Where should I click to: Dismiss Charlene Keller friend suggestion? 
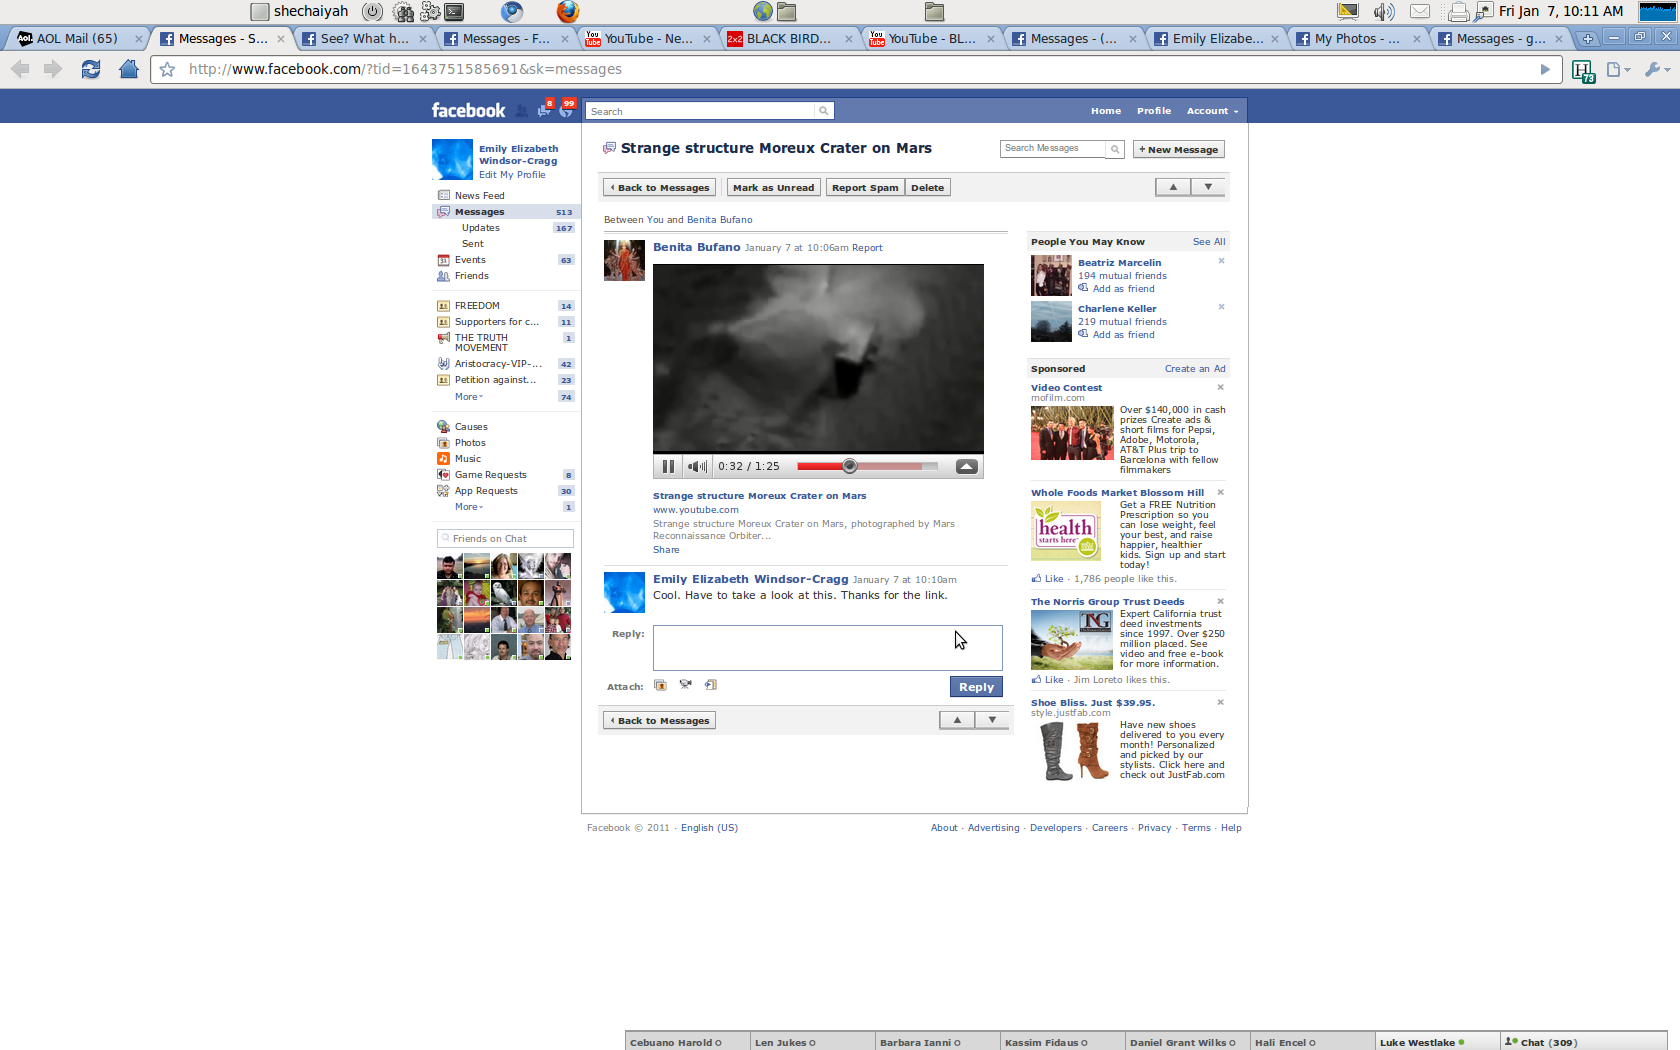click(1221, 307)
